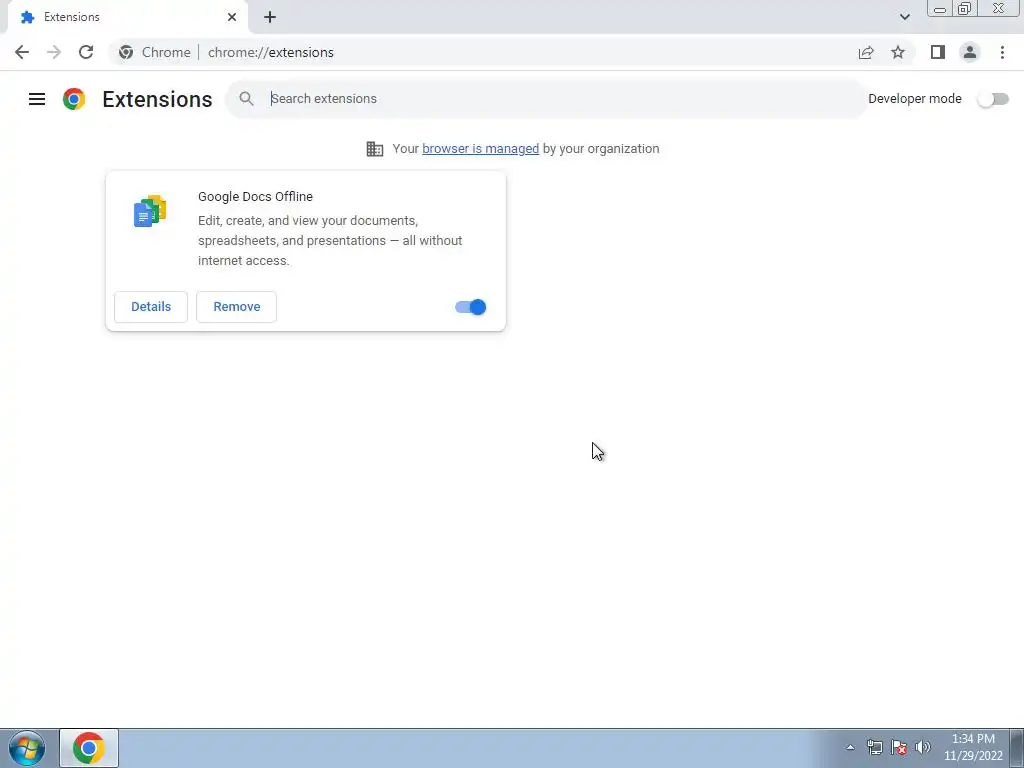Click the Google Docs Offline extension icon
Image resolution: width=1024 pixels, height=768 pixels.
[x=150, y=211]
